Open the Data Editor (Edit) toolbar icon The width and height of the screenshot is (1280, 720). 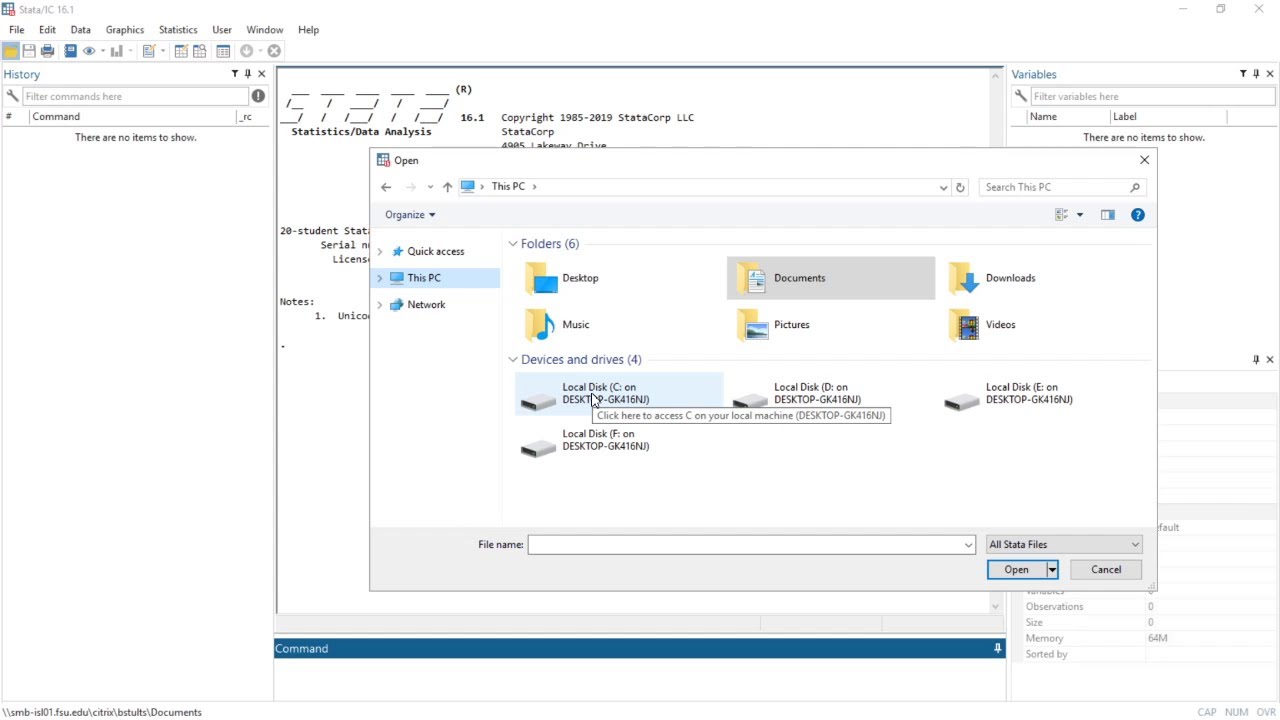coord(181,51)
